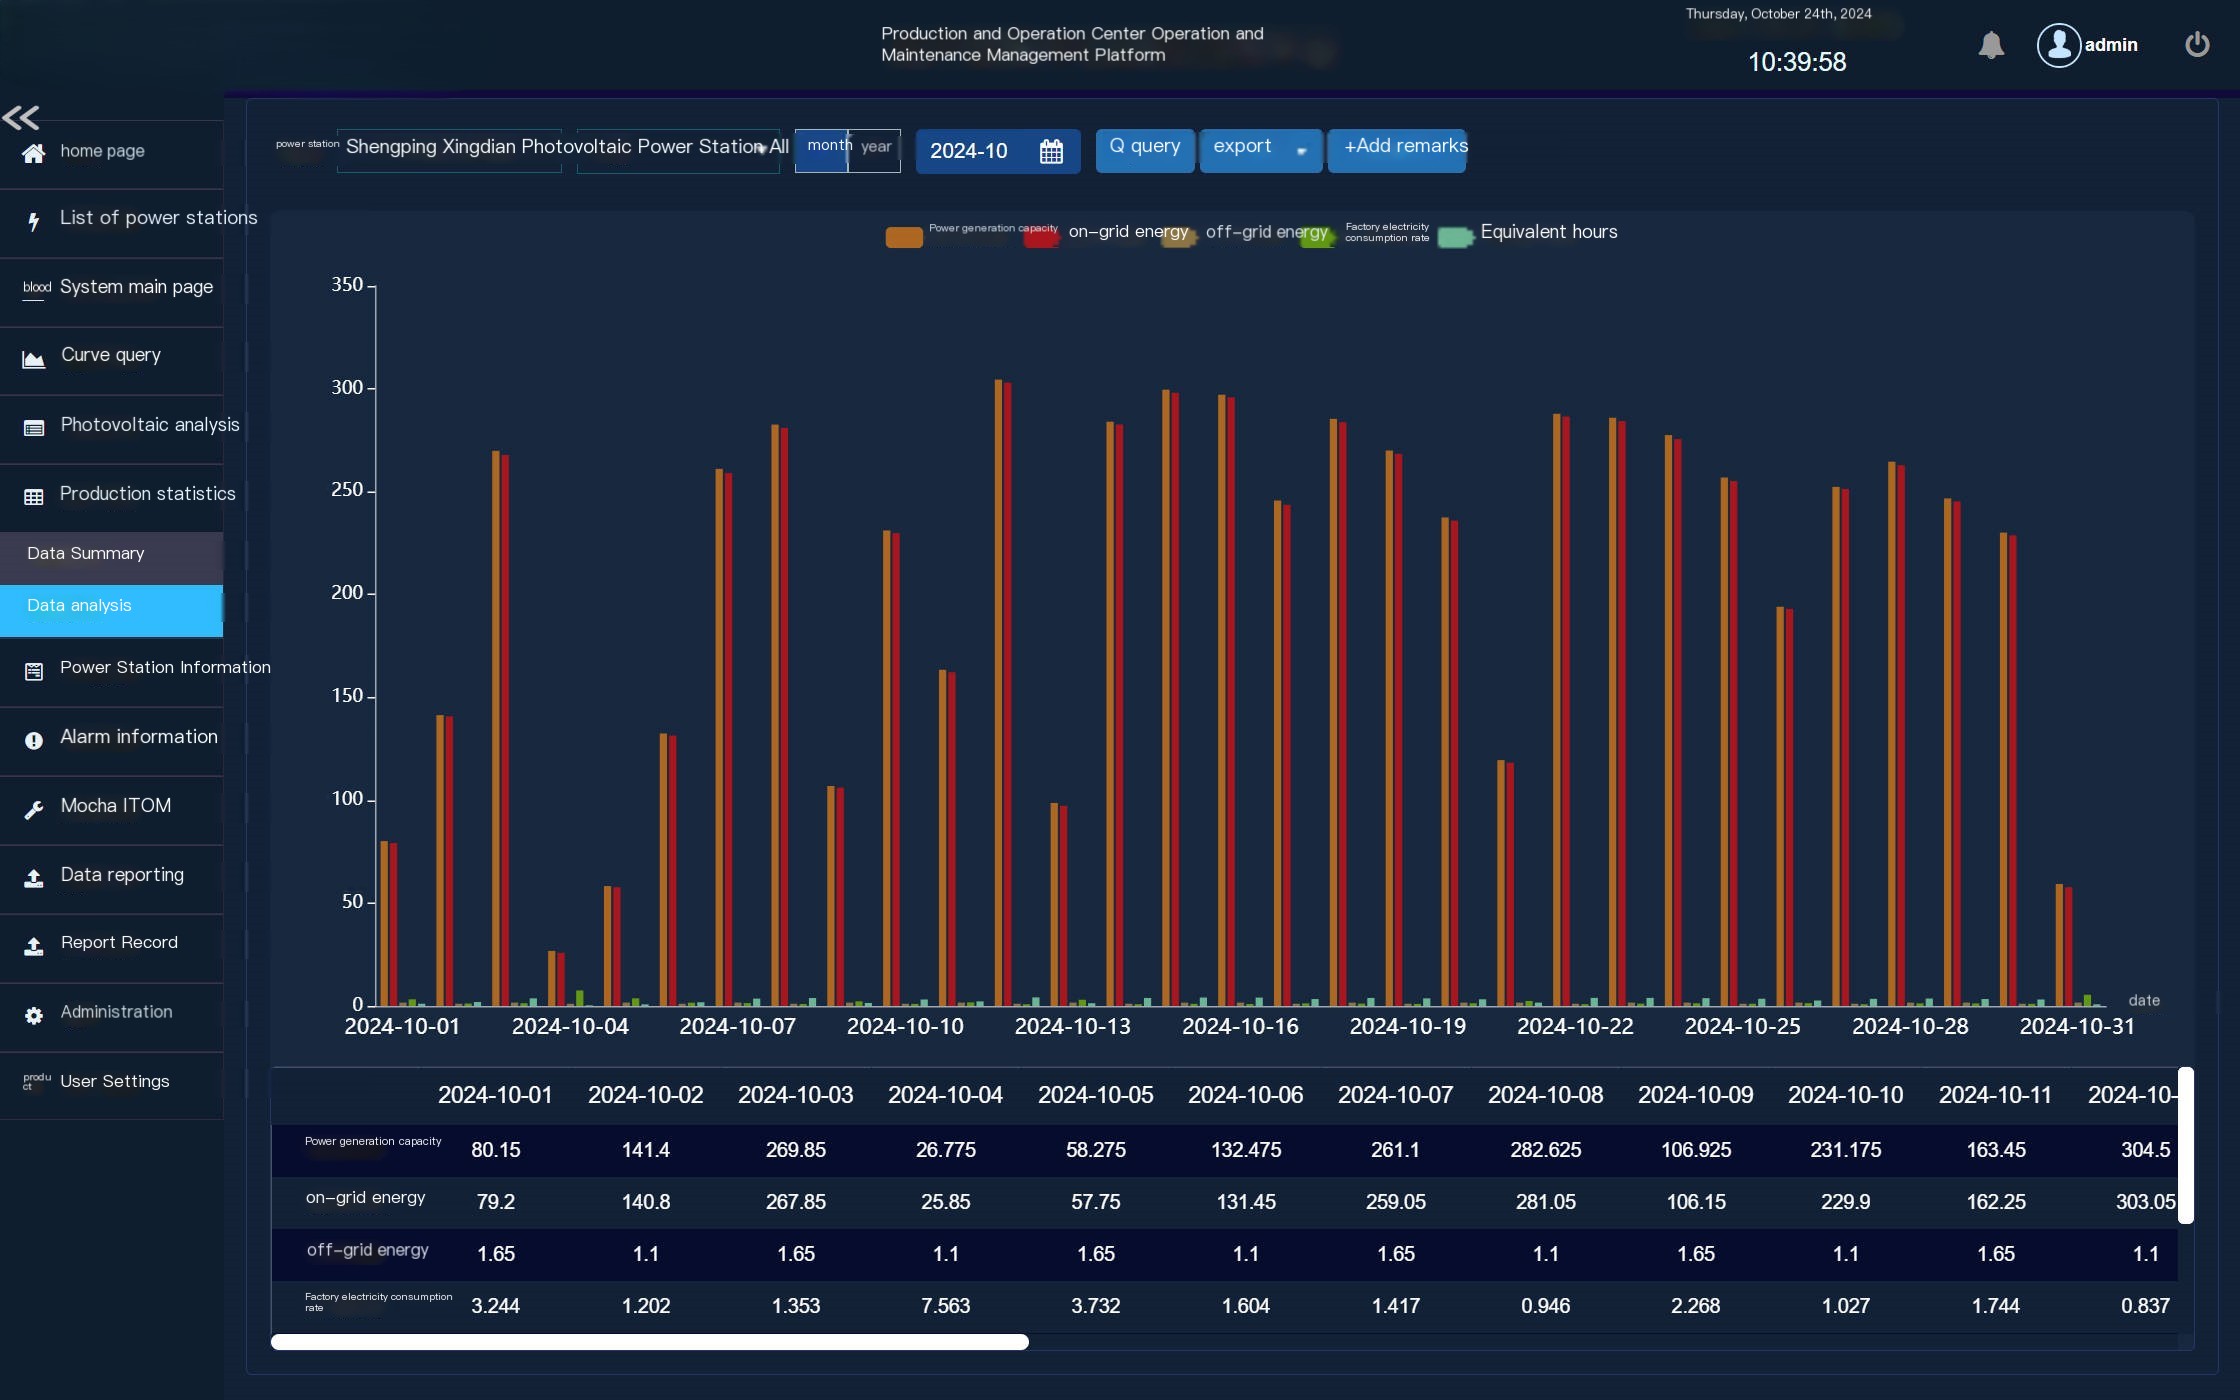Viewport: 2240px width, 1400px height.
Task: Open Curve query menu item
Action: tap(110, 356)
